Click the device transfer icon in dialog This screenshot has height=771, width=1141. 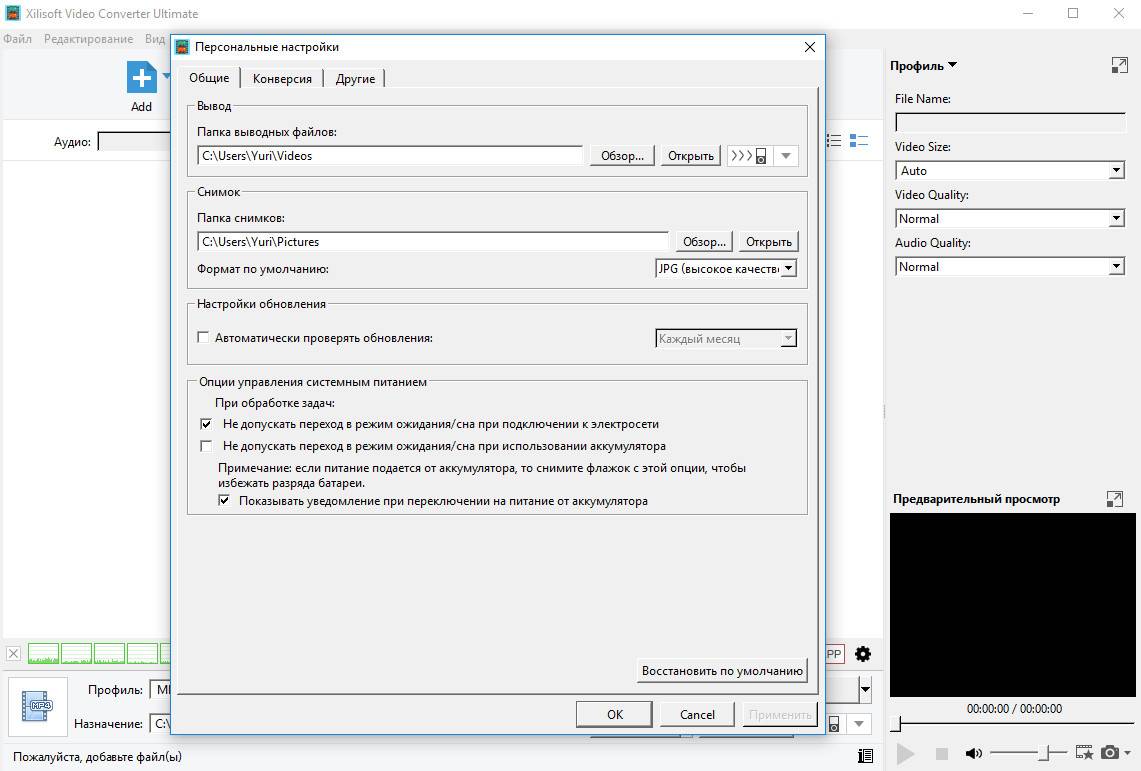tap(750, 156)
